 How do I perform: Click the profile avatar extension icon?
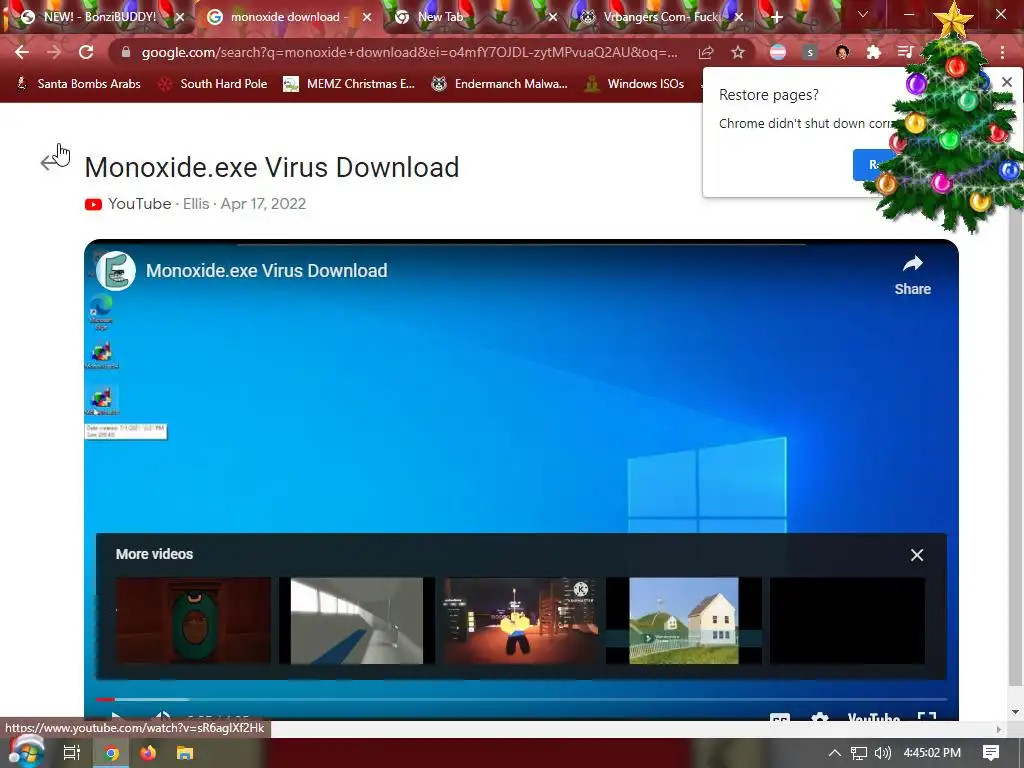coord(842,52)
